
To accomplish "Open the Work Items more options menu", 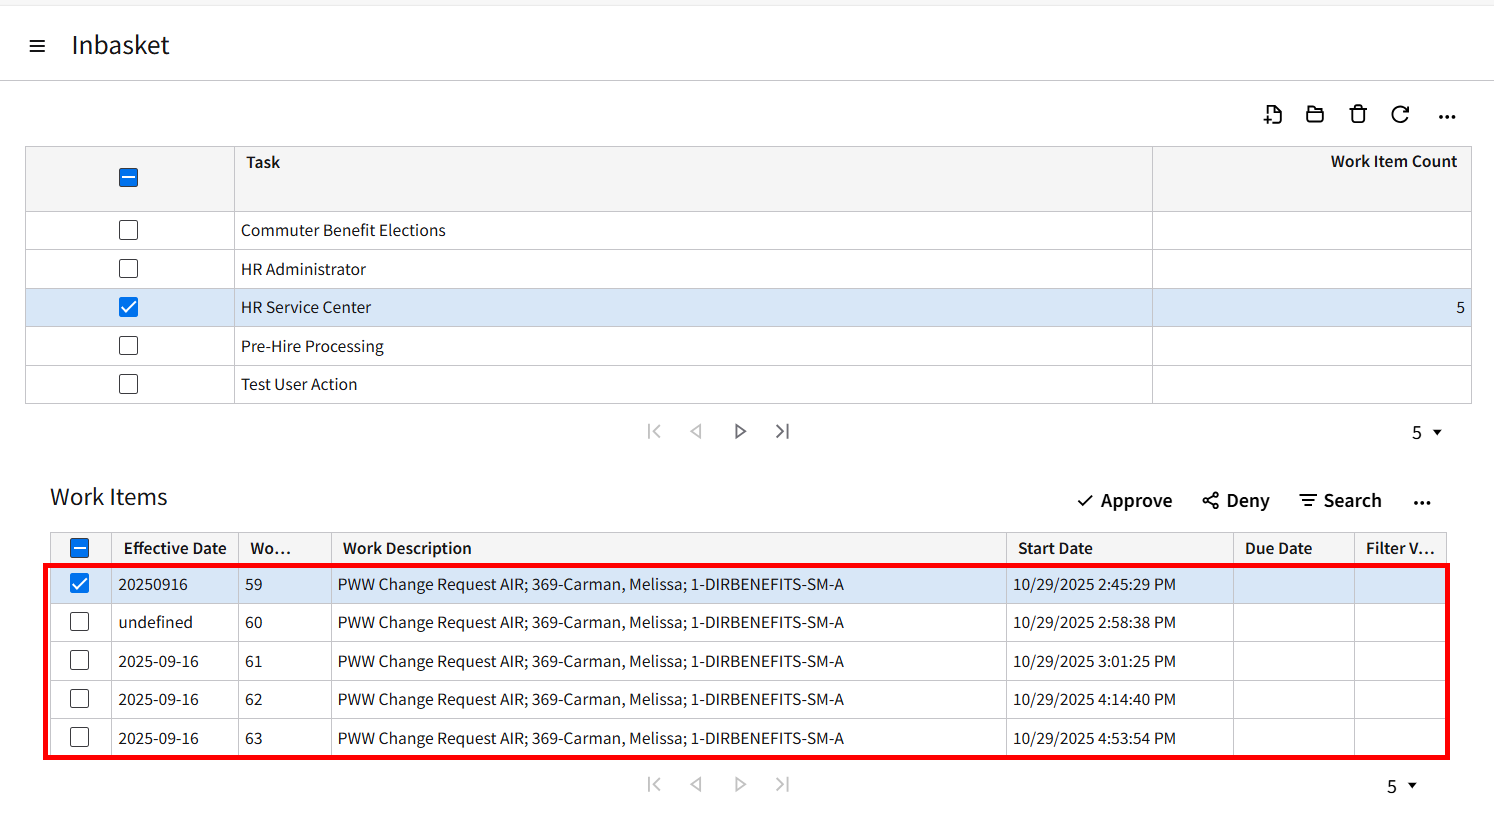I will (1422, 502).
